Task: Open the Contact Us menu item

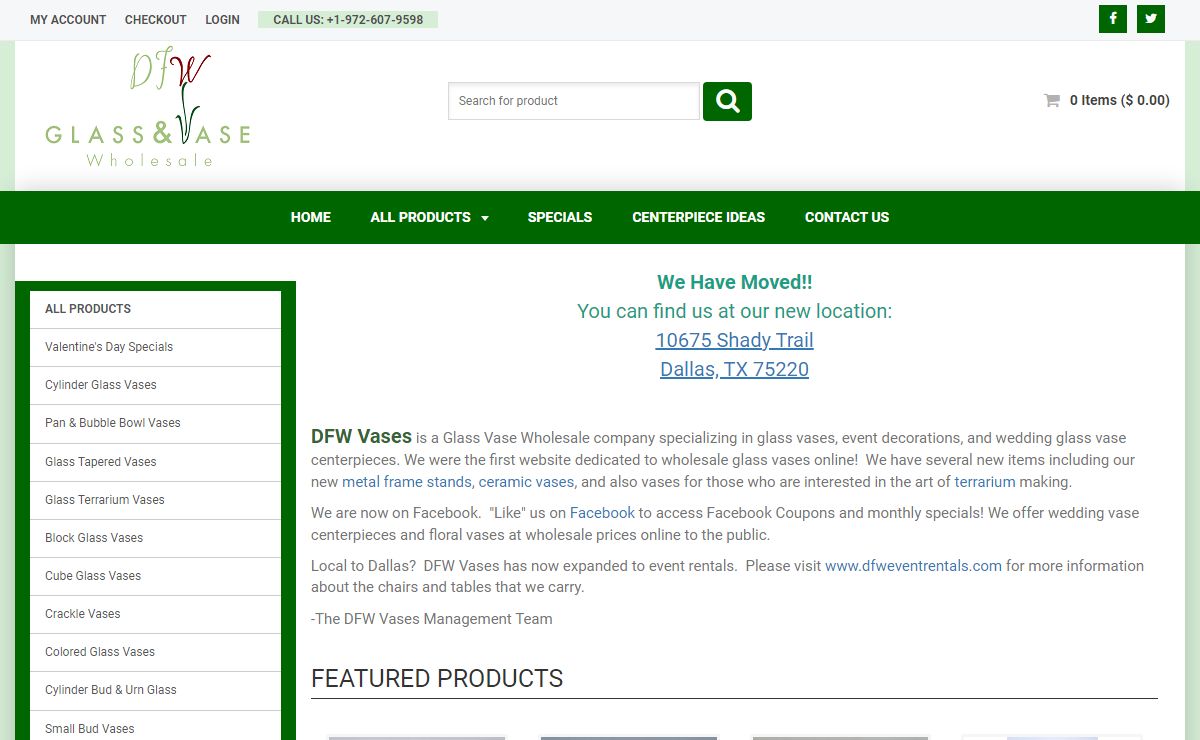Action: [847, 217]
